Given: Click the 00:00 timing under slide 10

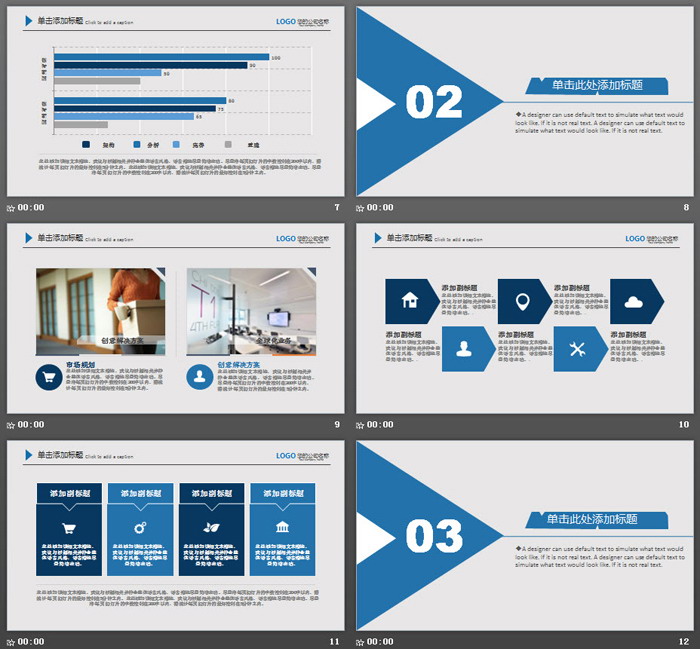Looking at the screenshot, I should [381, 425].
